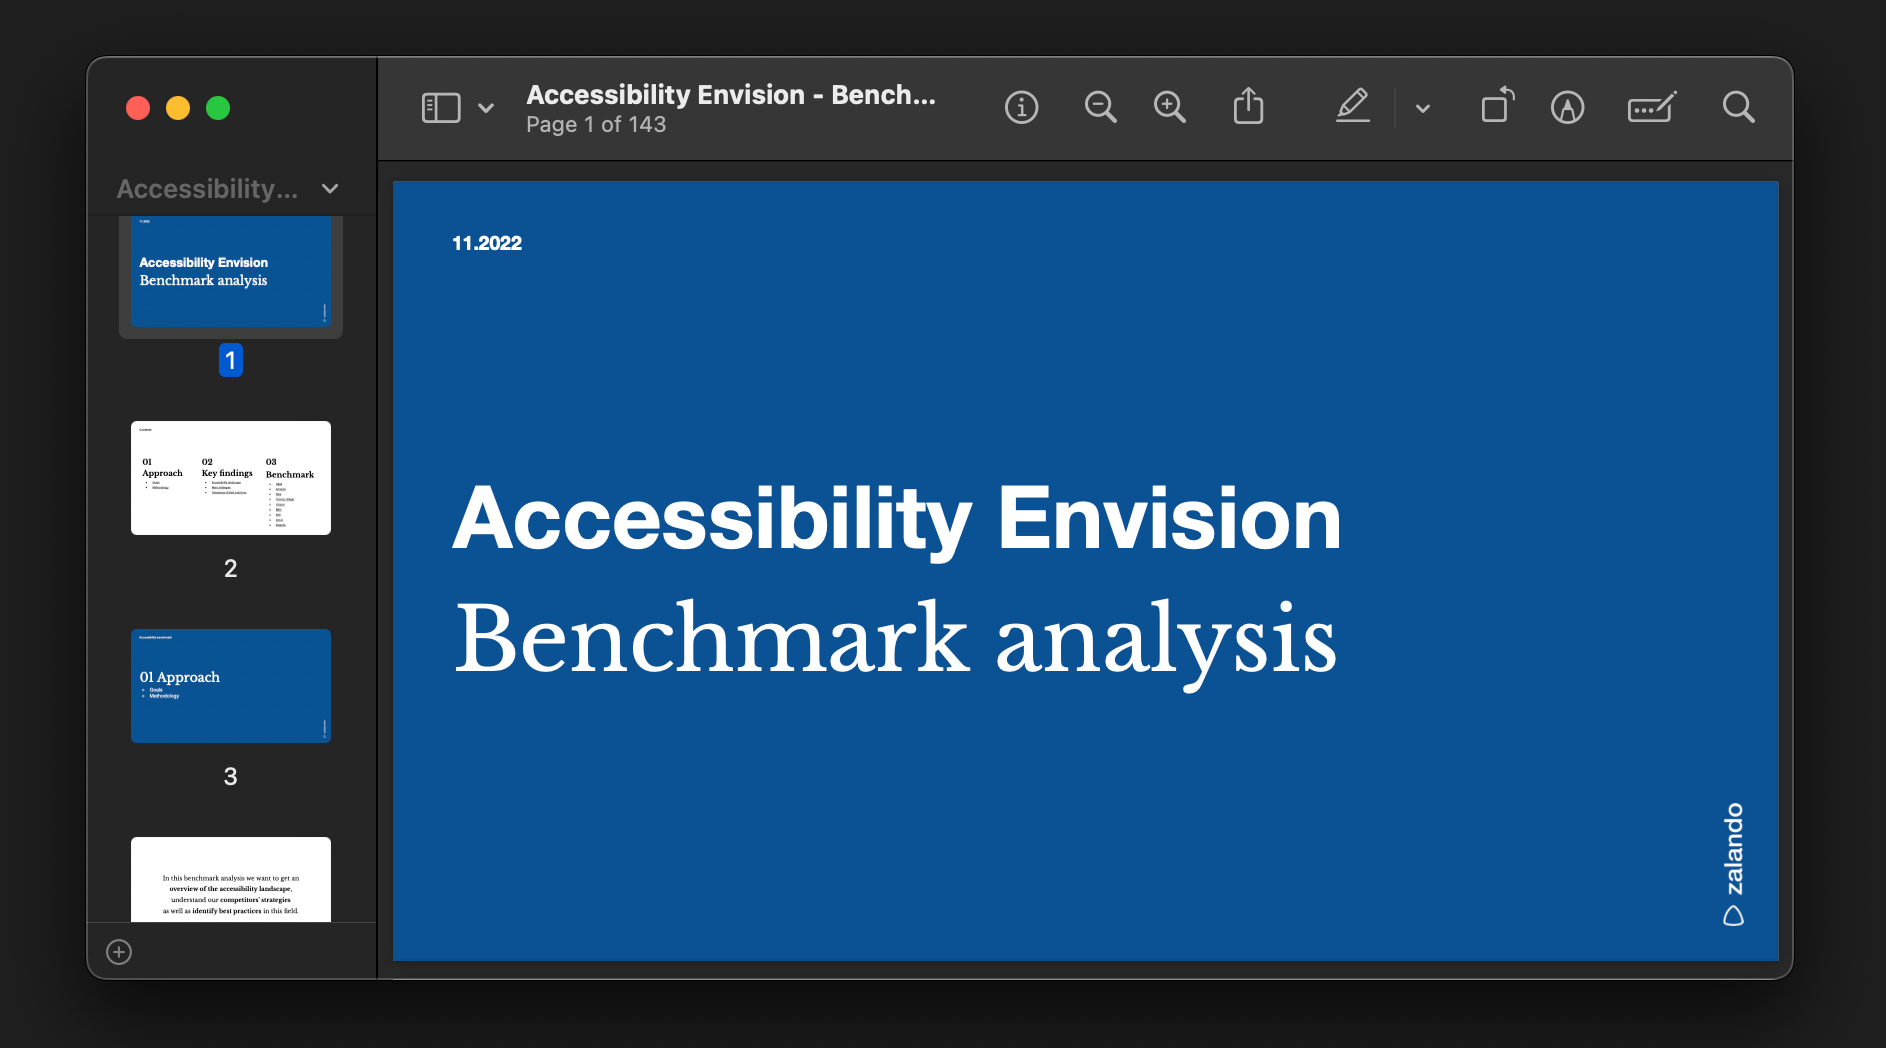Open the highlight color options chevron
Image resolution: width=1886 pixels, height=1048 pixels.
click(x=1423, y=108)
